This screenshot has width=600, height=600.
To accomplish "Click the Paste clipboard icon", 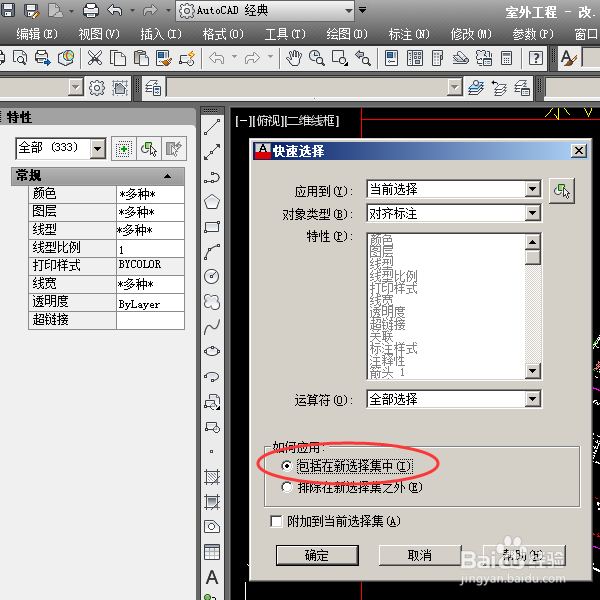I will 141,58.
